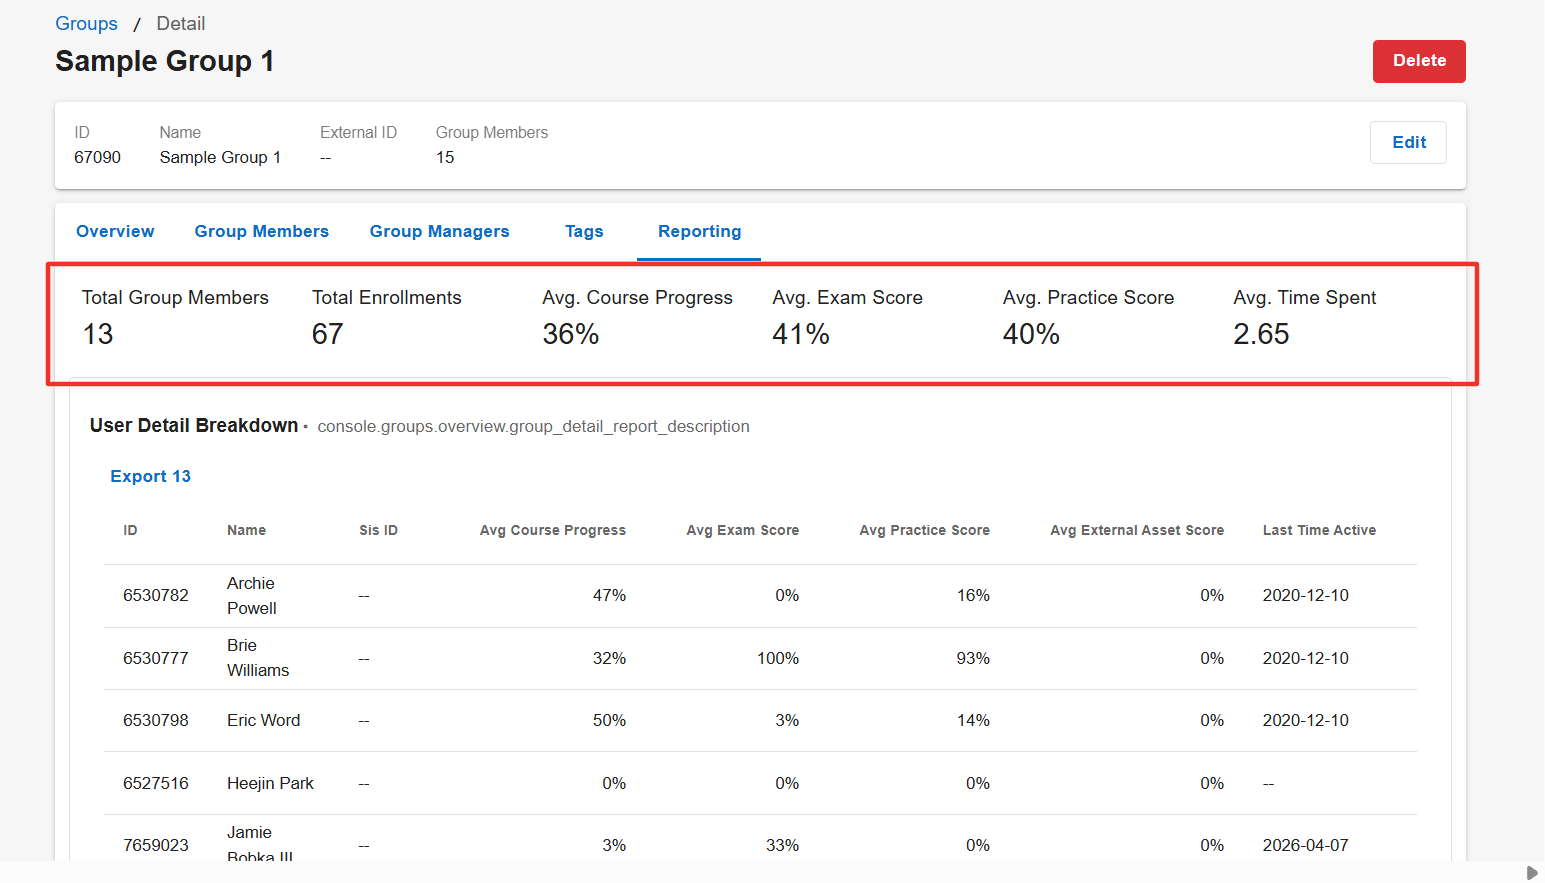
Task: Delete Sample Group 1
Action: (1419, 61)
